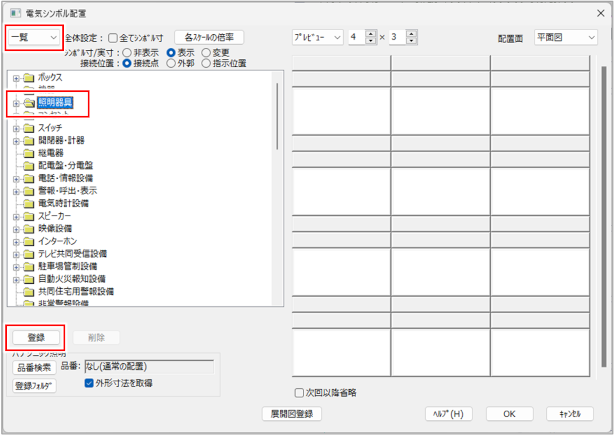Select the 自動火災報知設備 folder icon
The width and height of the screenshot is (614, 435).
point(28,278)
